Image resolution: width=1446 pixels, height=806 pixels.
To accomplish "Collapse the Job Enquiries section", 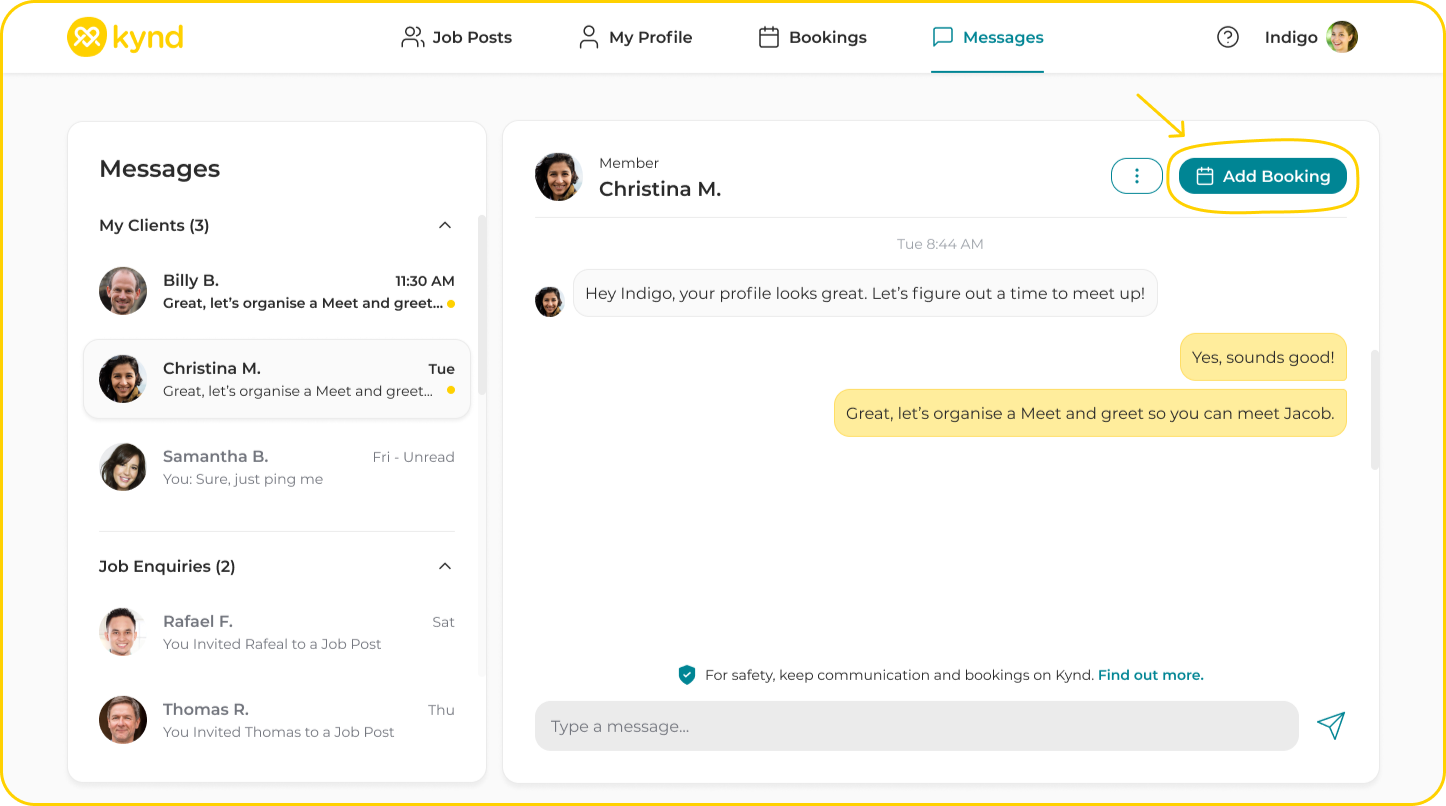I will pyautogui.click(x=445, y=566).
